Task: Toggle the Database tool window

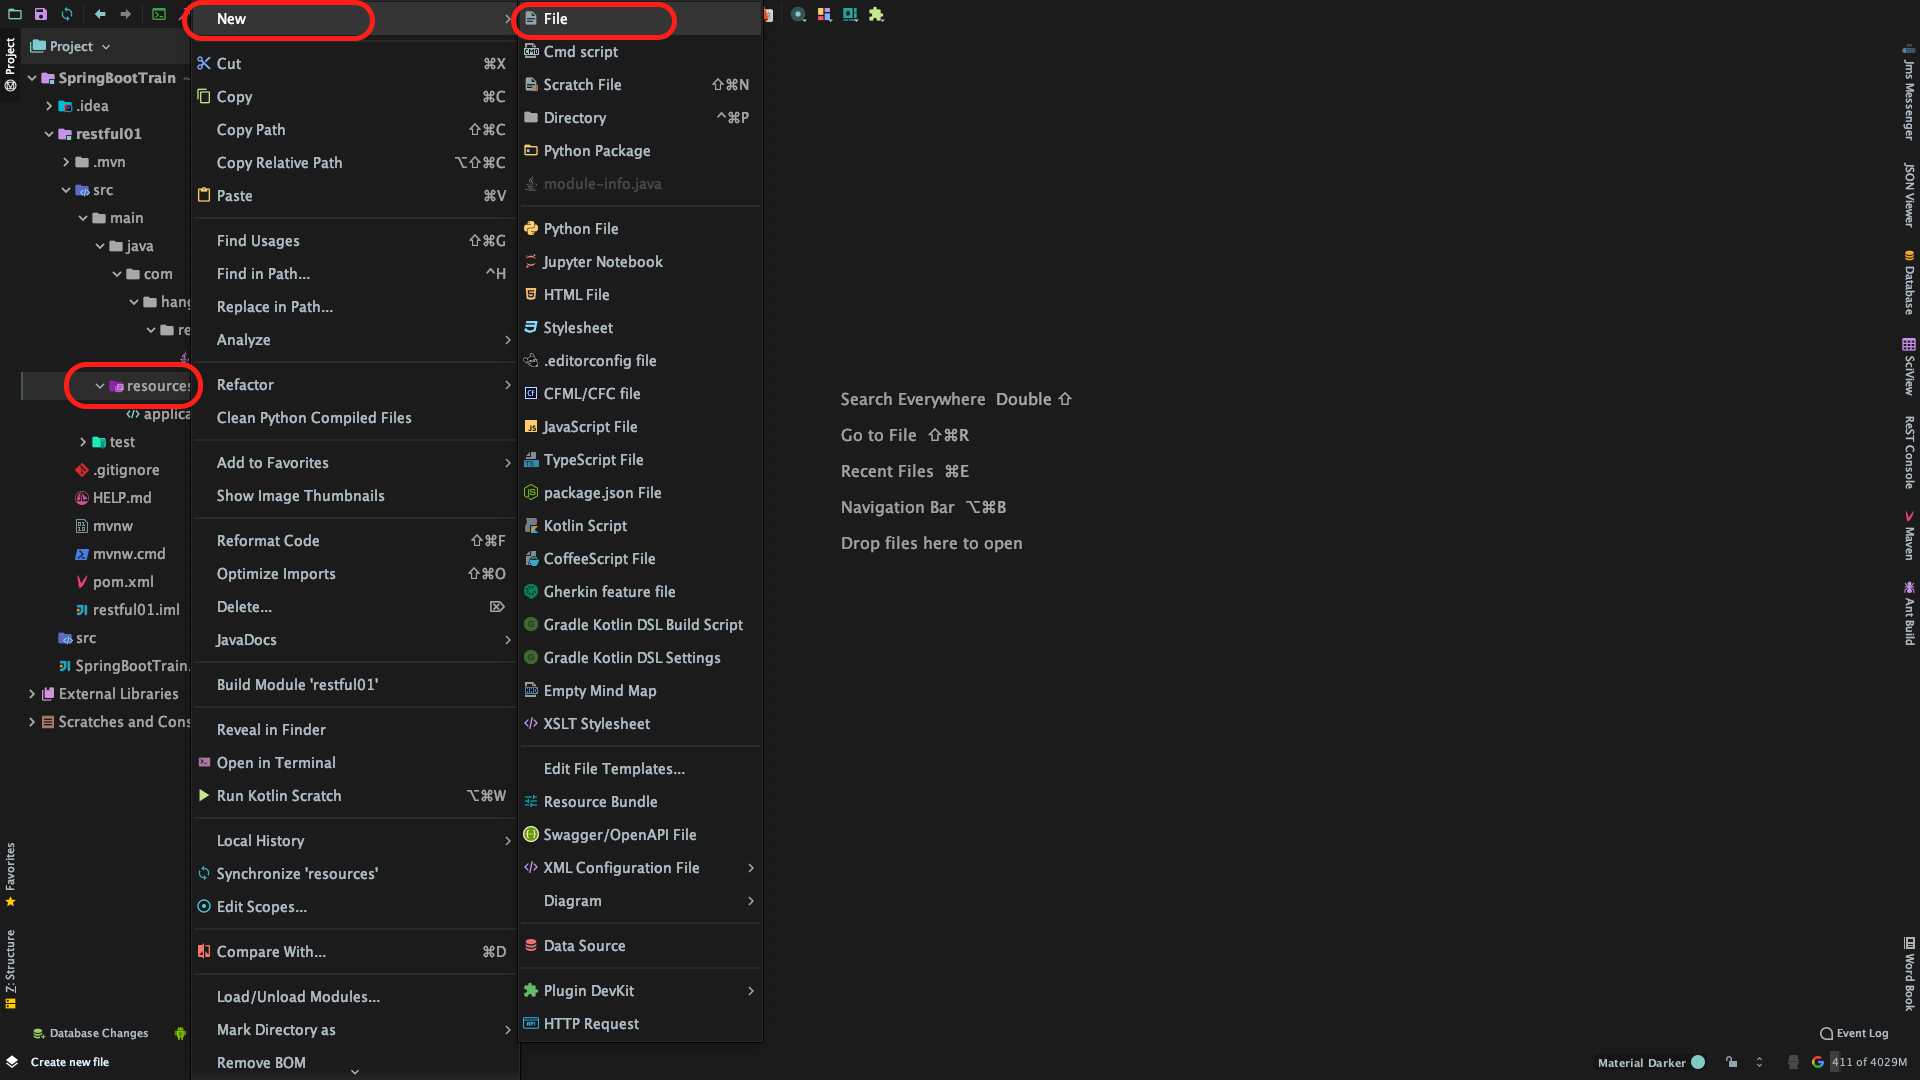Action: [1909, 284]
